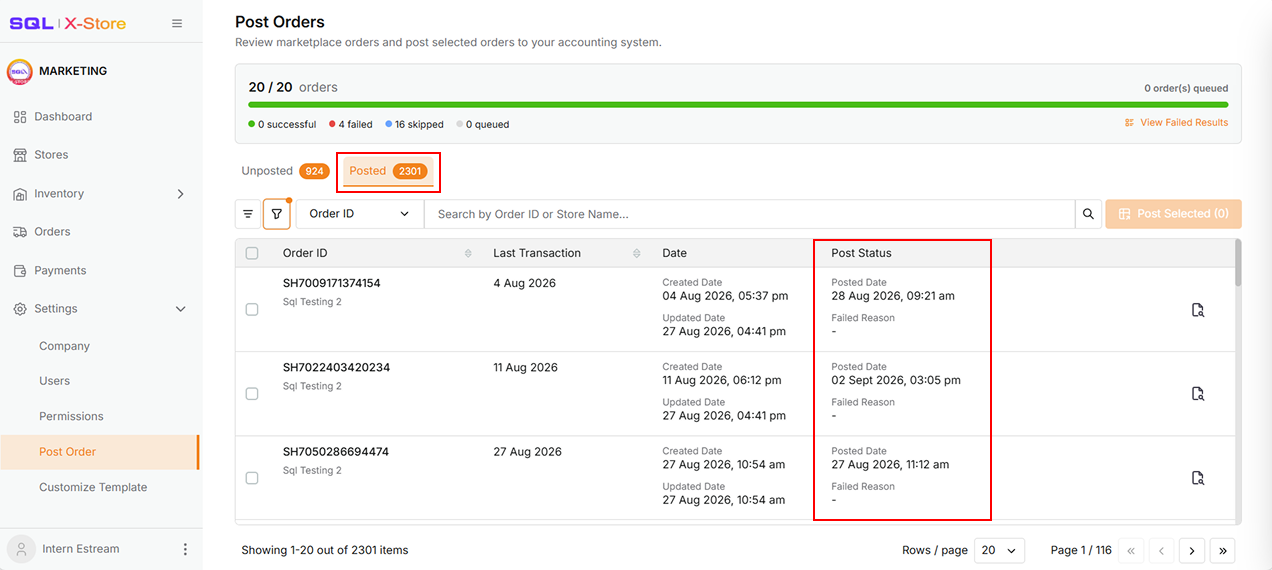Viewport: 1272px width, 570px height.
Task: Toggle the select-all header checkbox
Action: coord(252,254)
